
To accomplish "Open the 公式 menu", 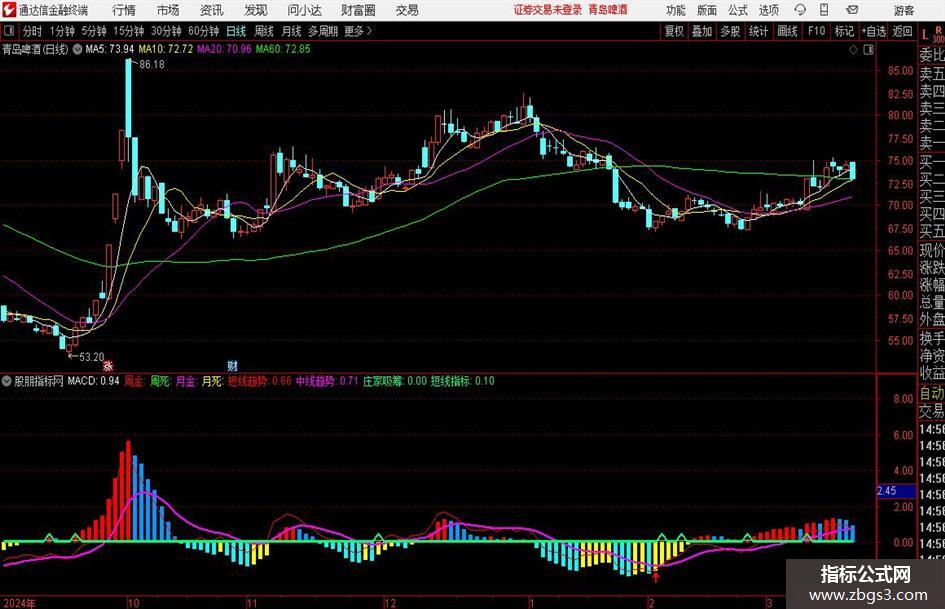I will click(738, 10).
